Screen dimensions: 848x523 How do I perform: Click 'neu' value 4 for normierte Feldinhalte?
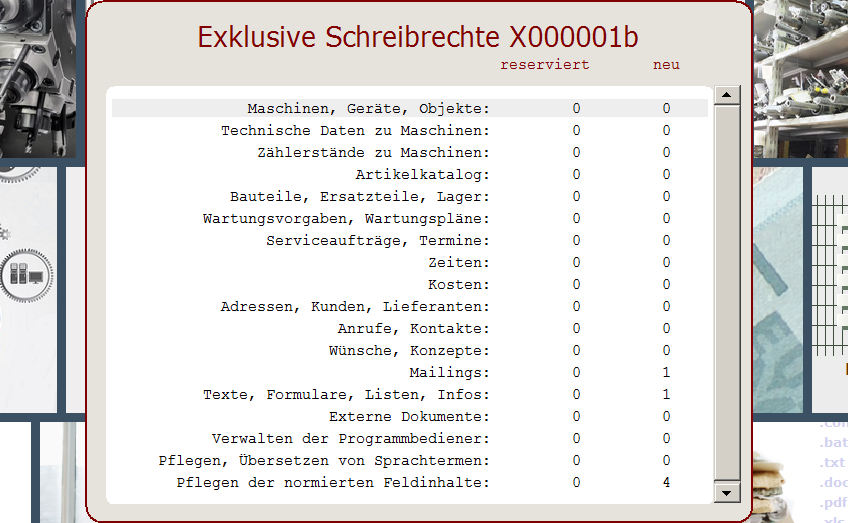coord(666,482)
